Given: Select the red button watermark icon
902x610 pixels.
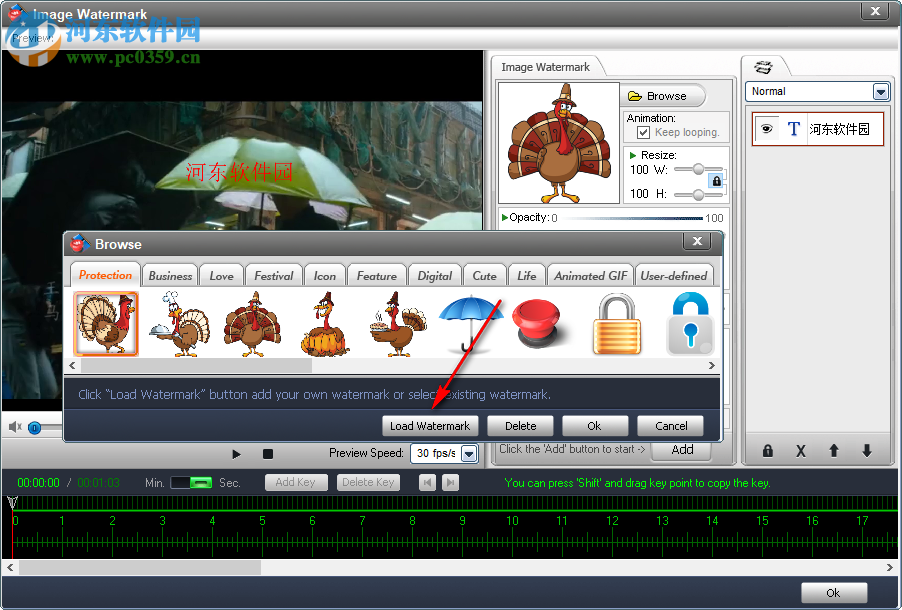Looking at the screenshot, I should (x=539, y=322).
